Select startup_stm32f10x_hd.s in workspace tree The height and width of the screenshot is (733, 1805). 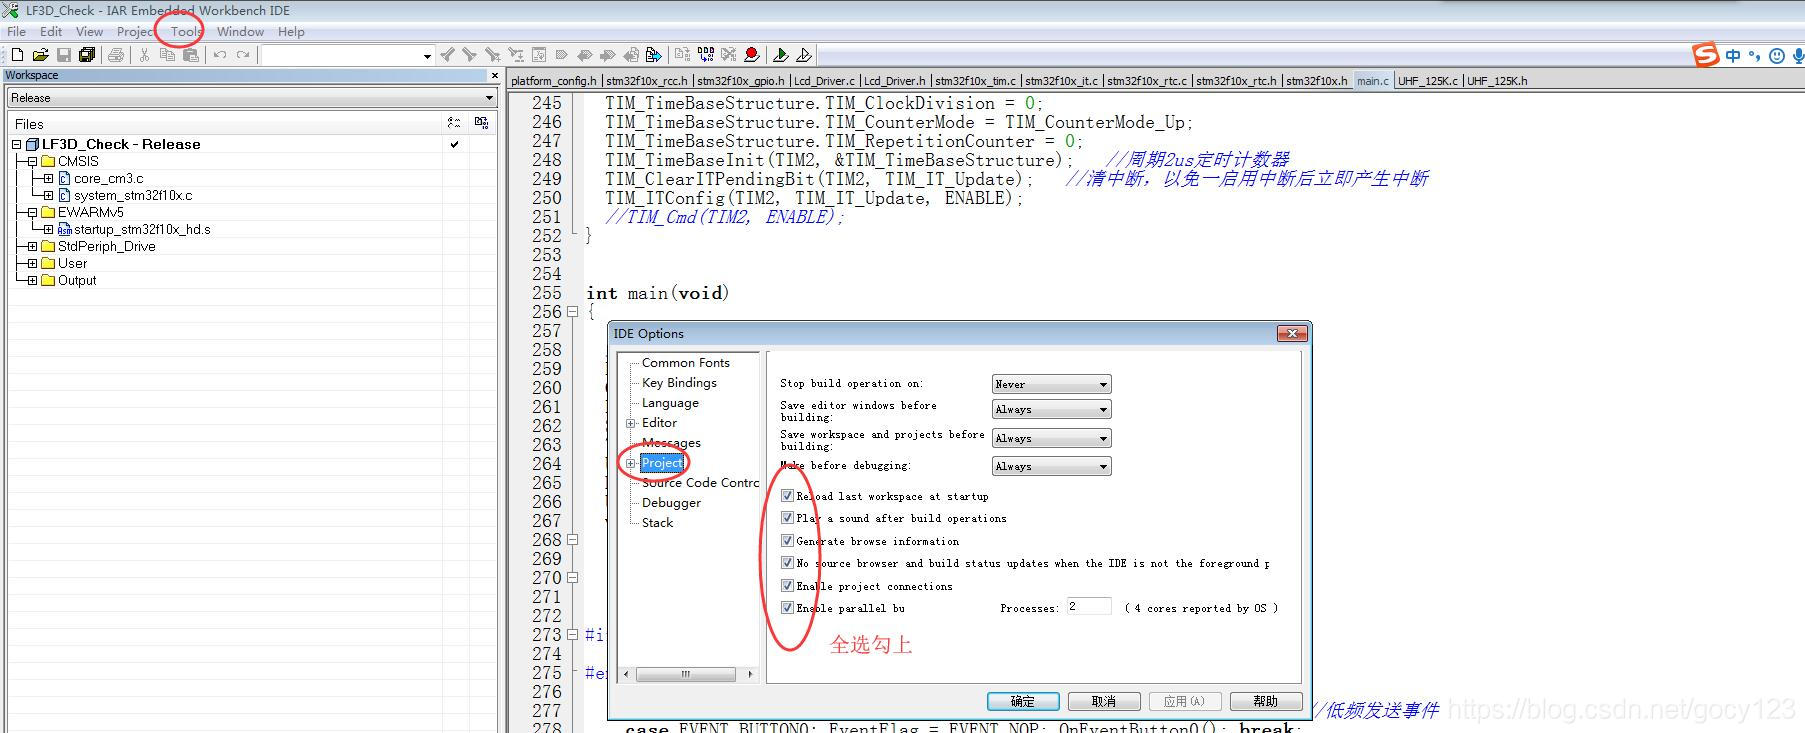[142, 229]
